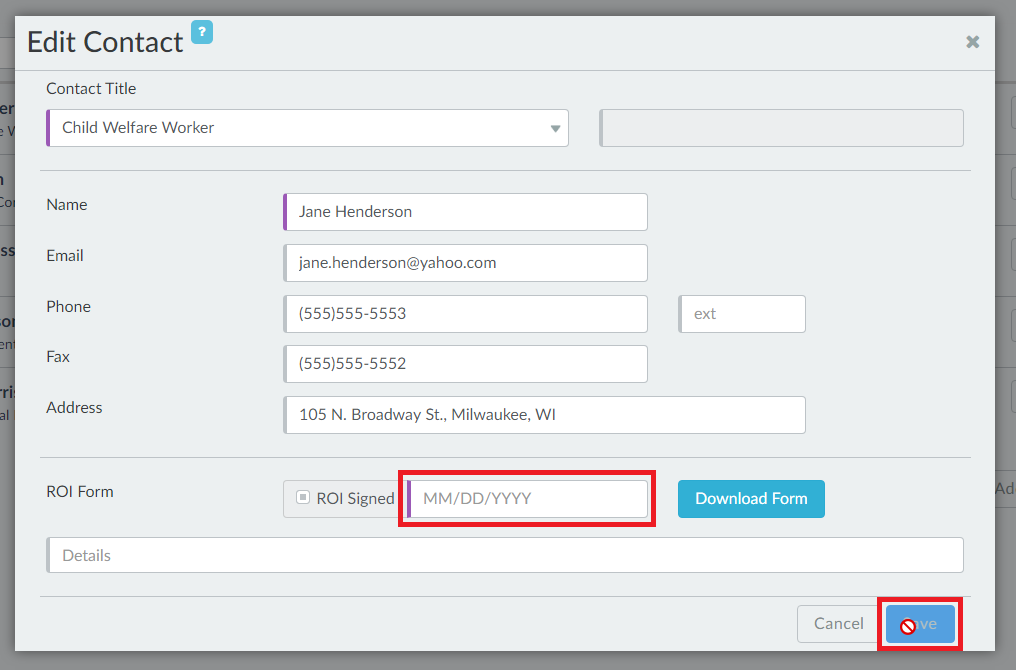Click the grayed-out field beside Contact Title

[x=781, y=128]
